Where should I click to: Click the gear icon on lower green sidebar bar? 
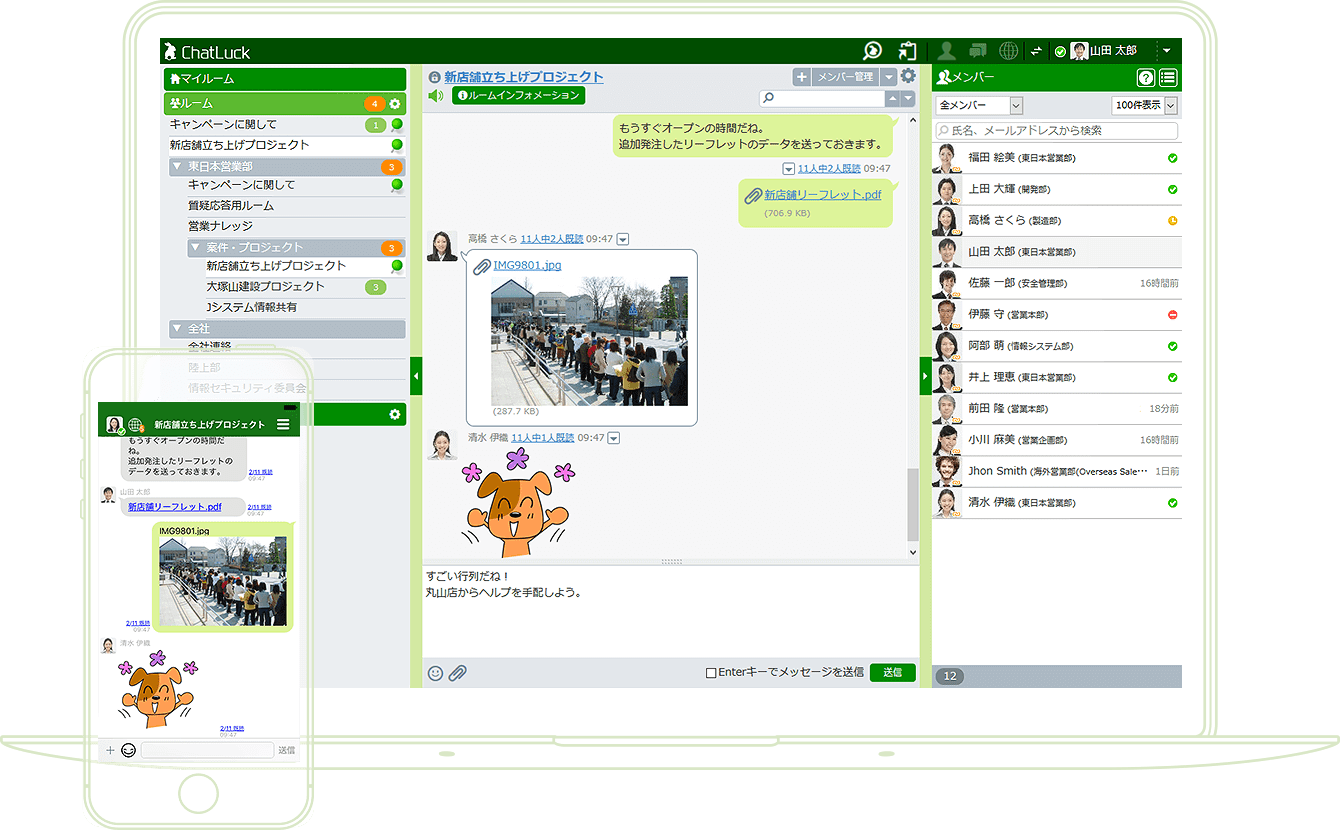point(395,414)
